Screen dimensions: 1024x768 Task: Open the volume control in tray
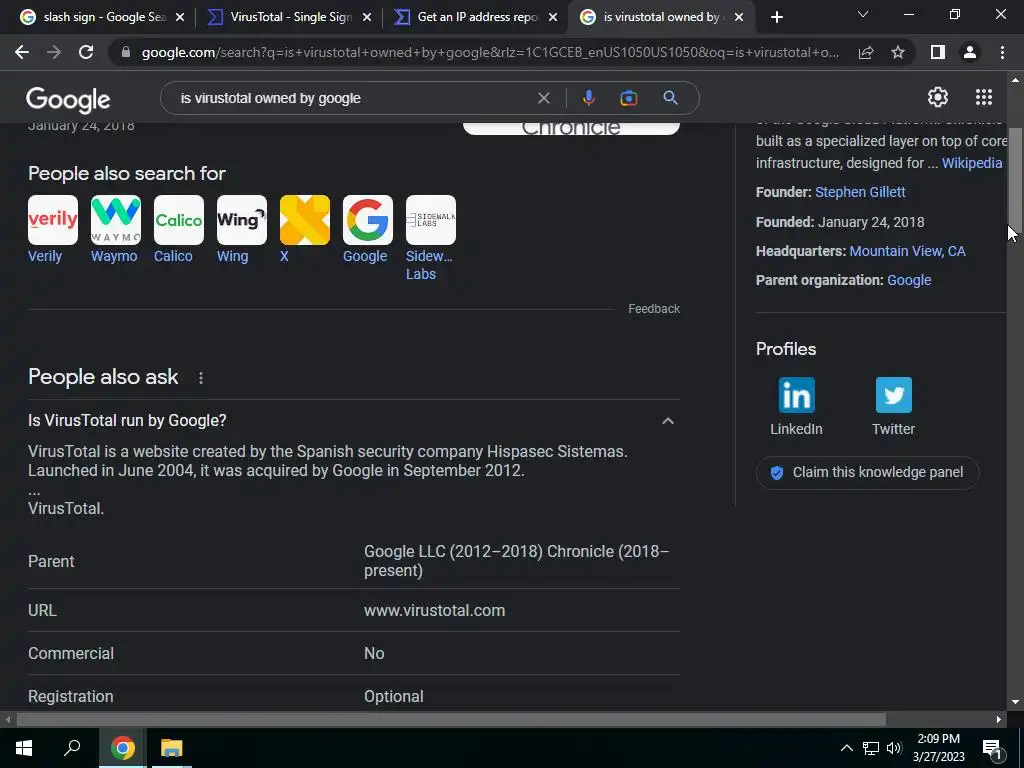894,748
